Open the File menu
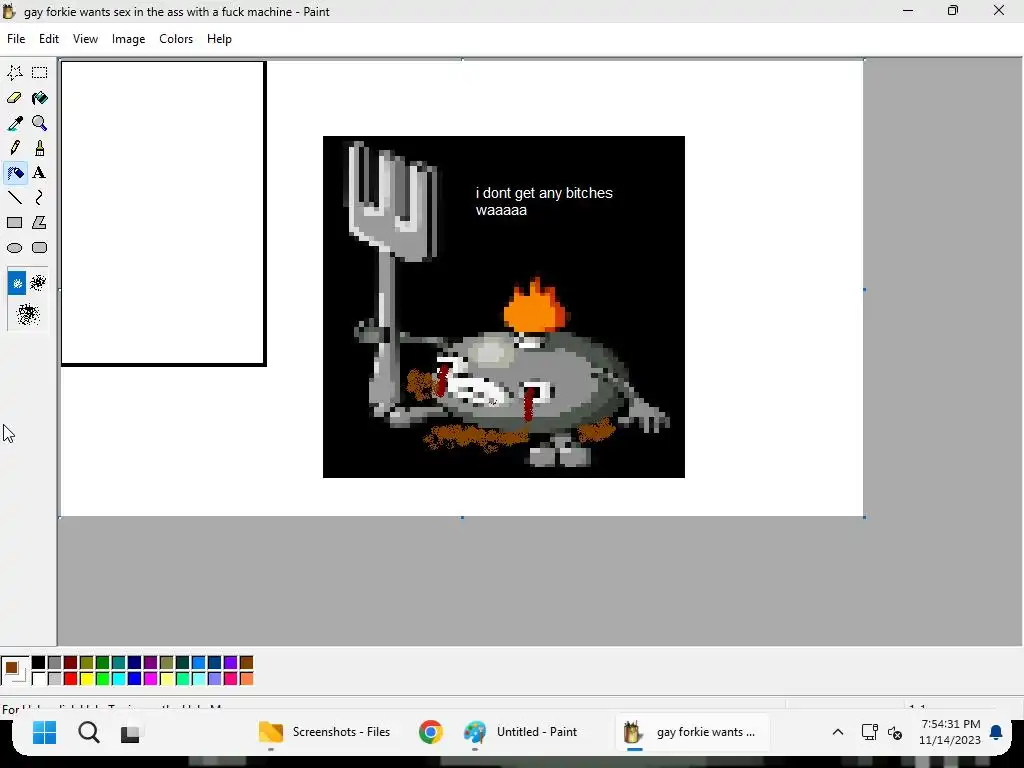The image size is (1024, 768). click(16, 39)
